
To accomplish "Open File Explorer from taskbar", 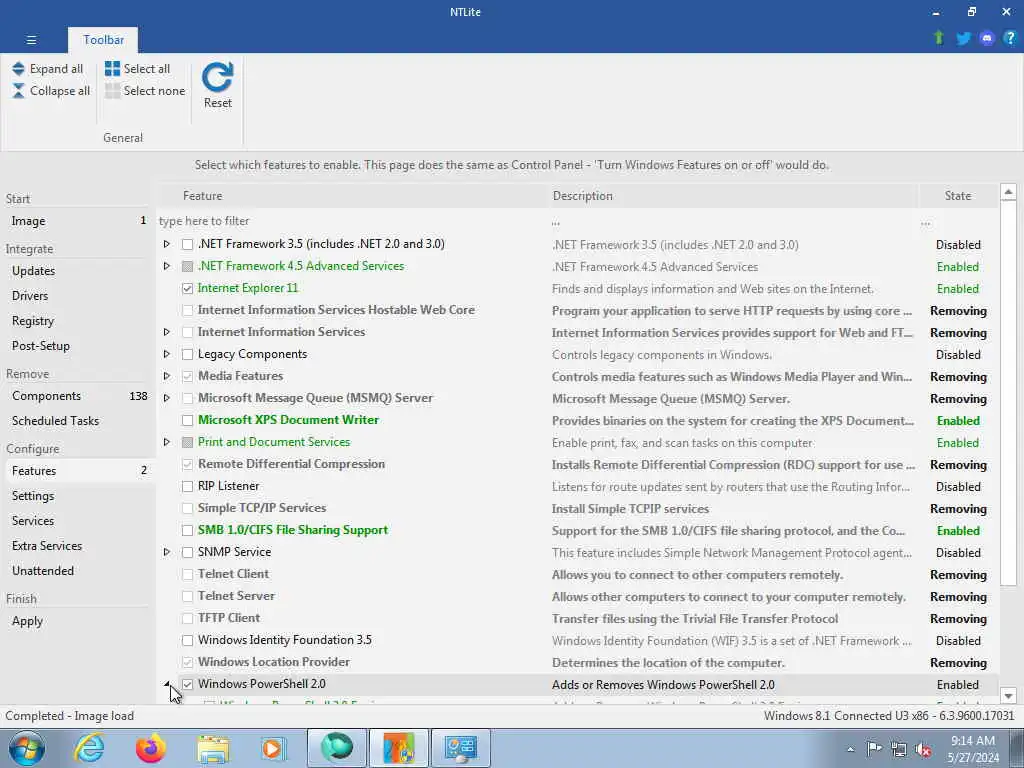I will (x=213, y=748).
